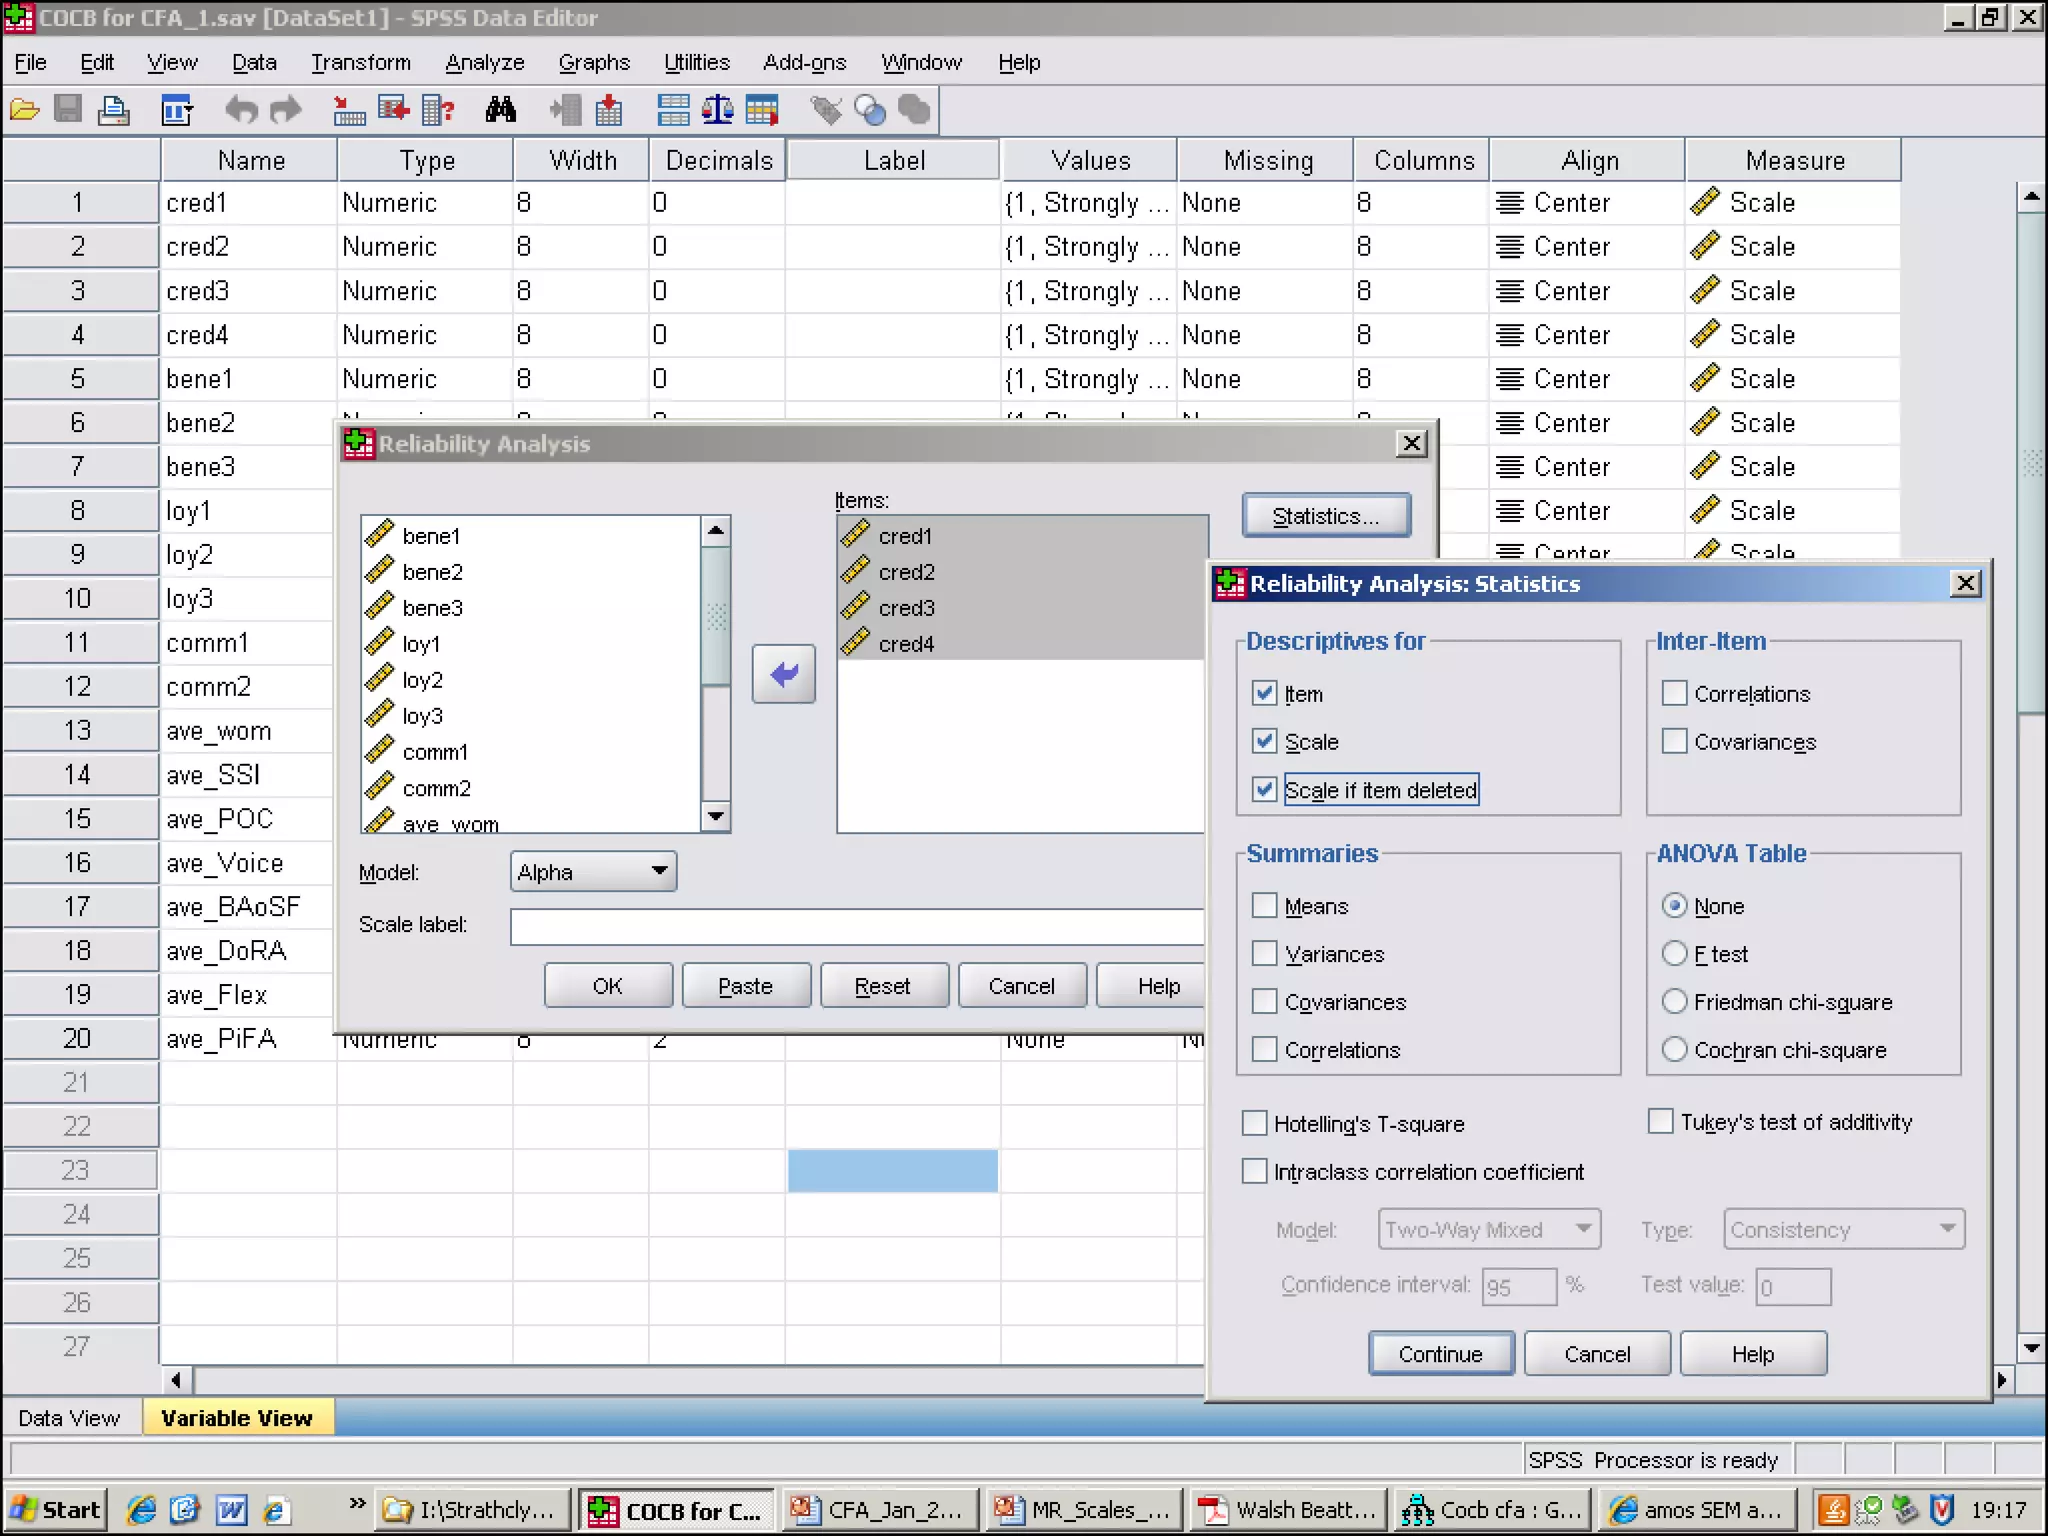
Task: Select the F test radio button
Action: 1674,953
